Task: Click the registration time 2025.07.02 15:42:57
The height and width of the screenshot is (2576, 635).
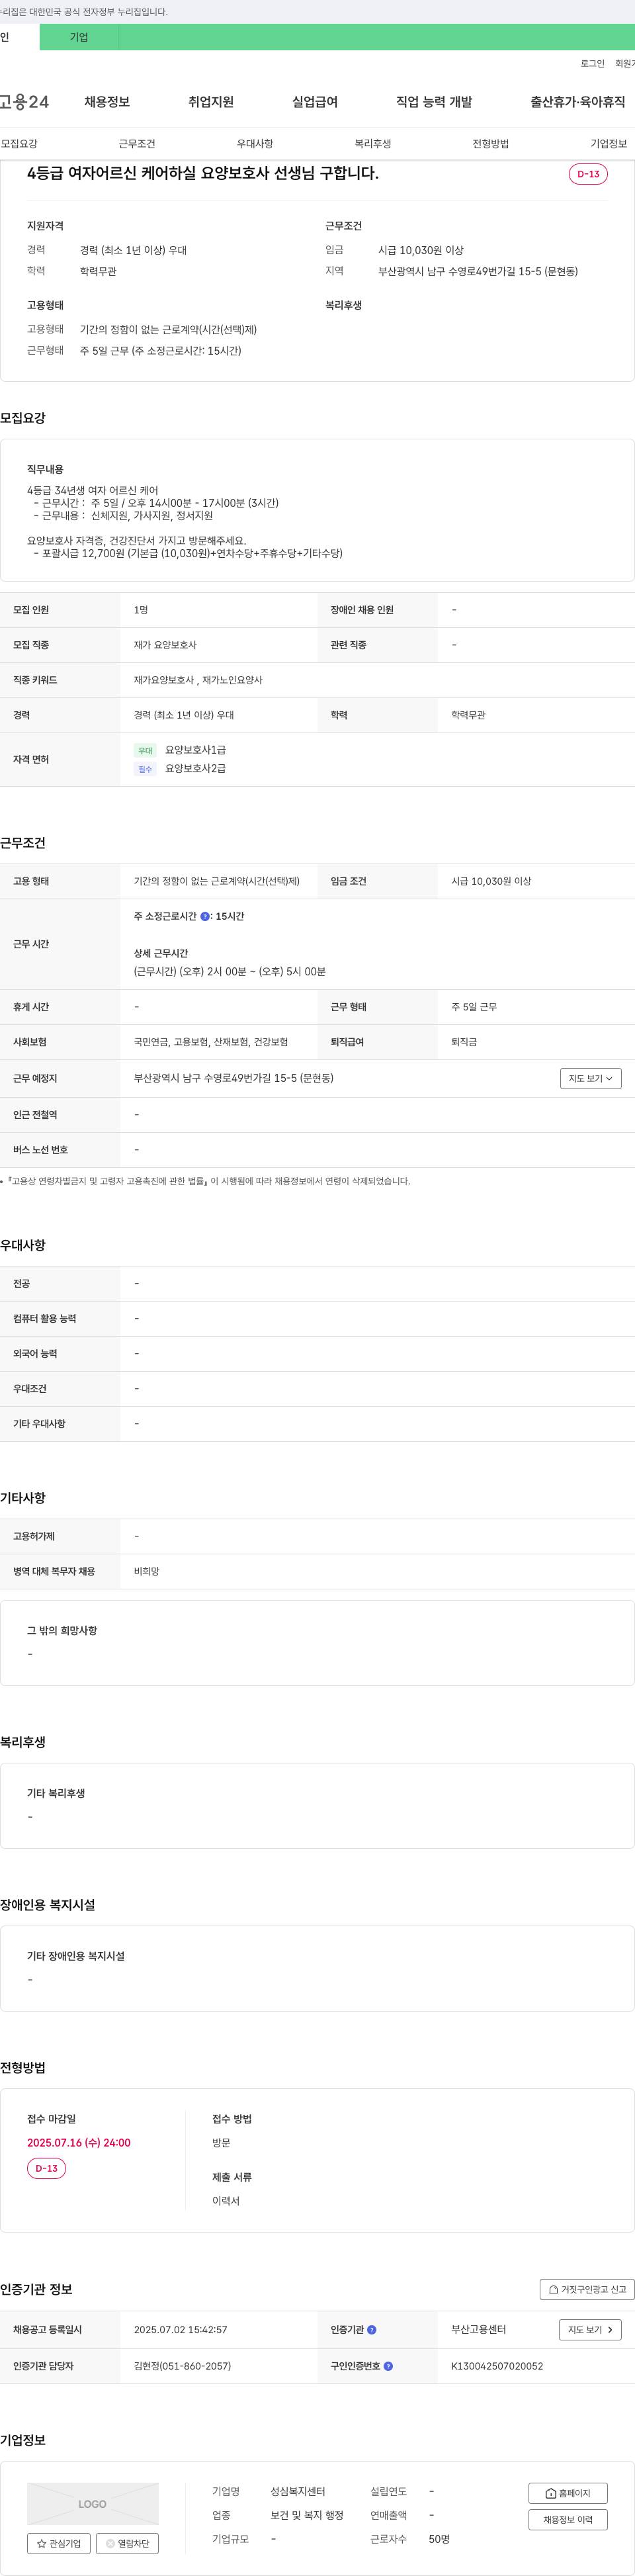Action: [x=180, y=2329]
